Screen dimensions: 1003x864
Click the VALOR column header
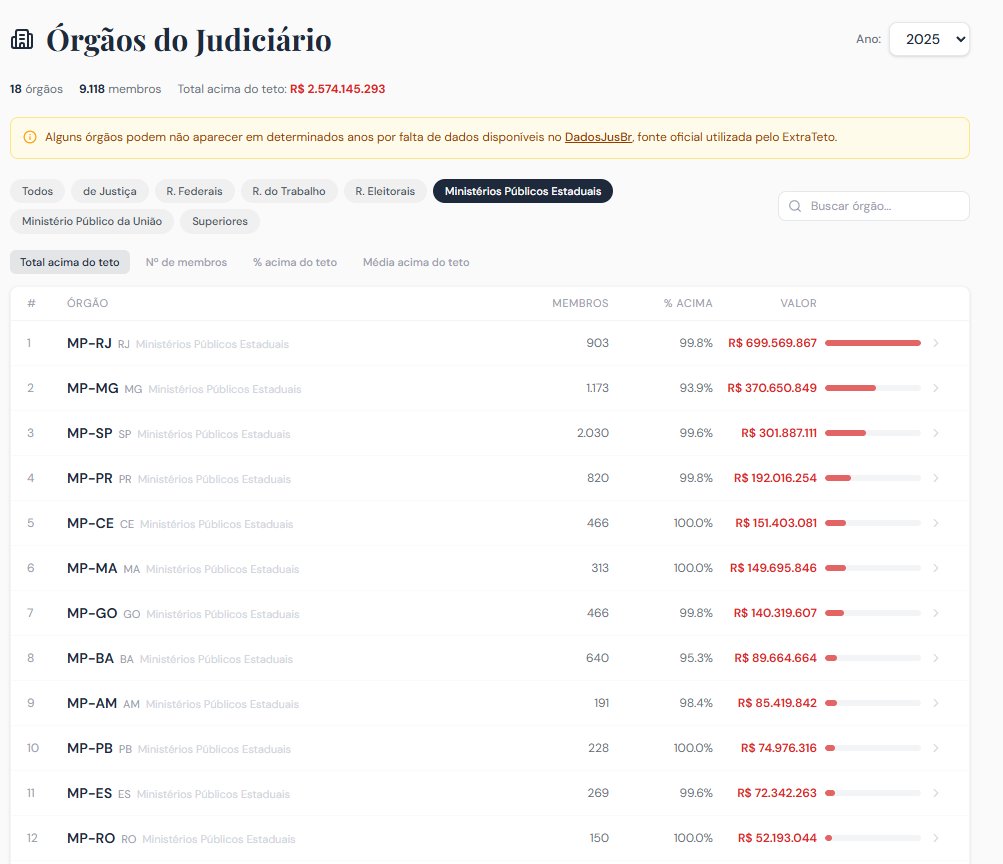(x=798, y=303)
